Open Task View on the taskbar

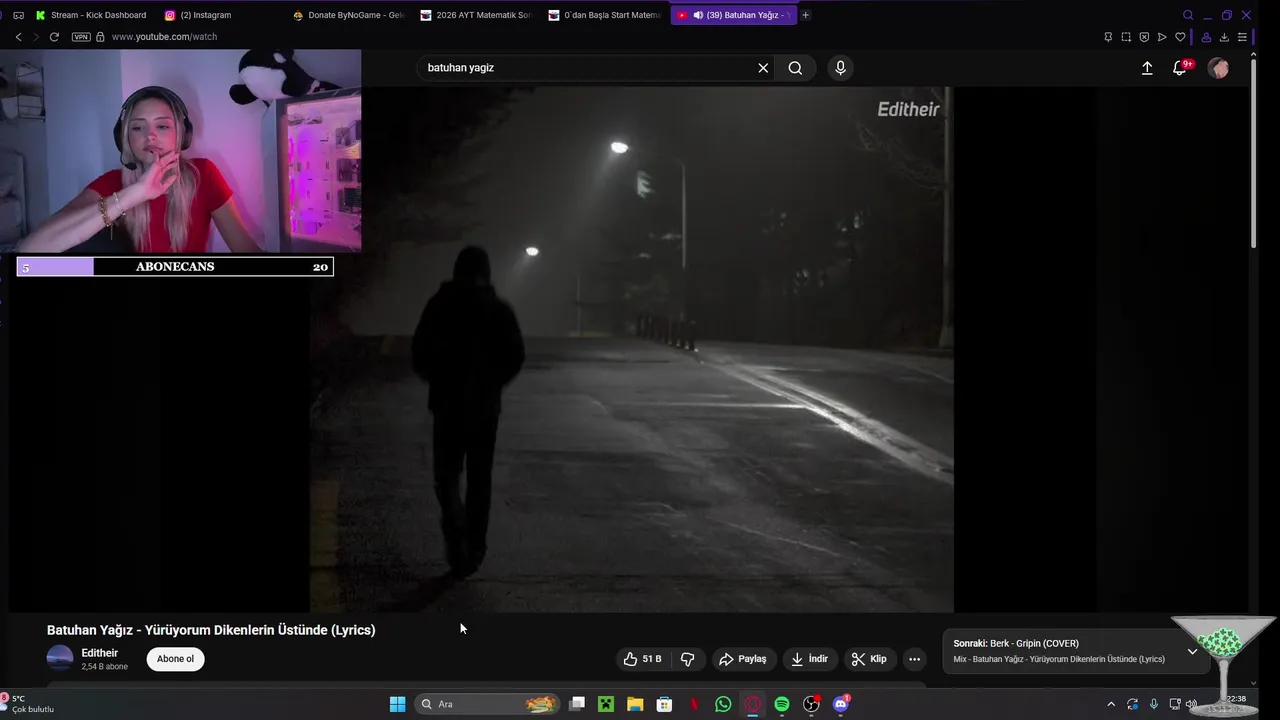point(577,704)
